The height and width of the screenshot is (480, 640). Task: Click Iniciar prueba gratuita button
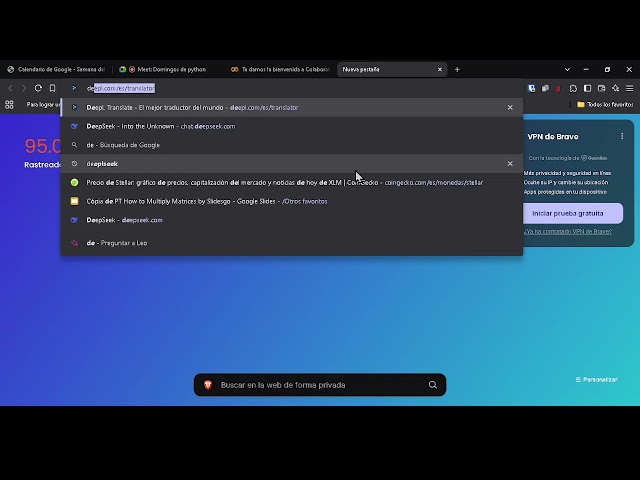tap(572, 213)
